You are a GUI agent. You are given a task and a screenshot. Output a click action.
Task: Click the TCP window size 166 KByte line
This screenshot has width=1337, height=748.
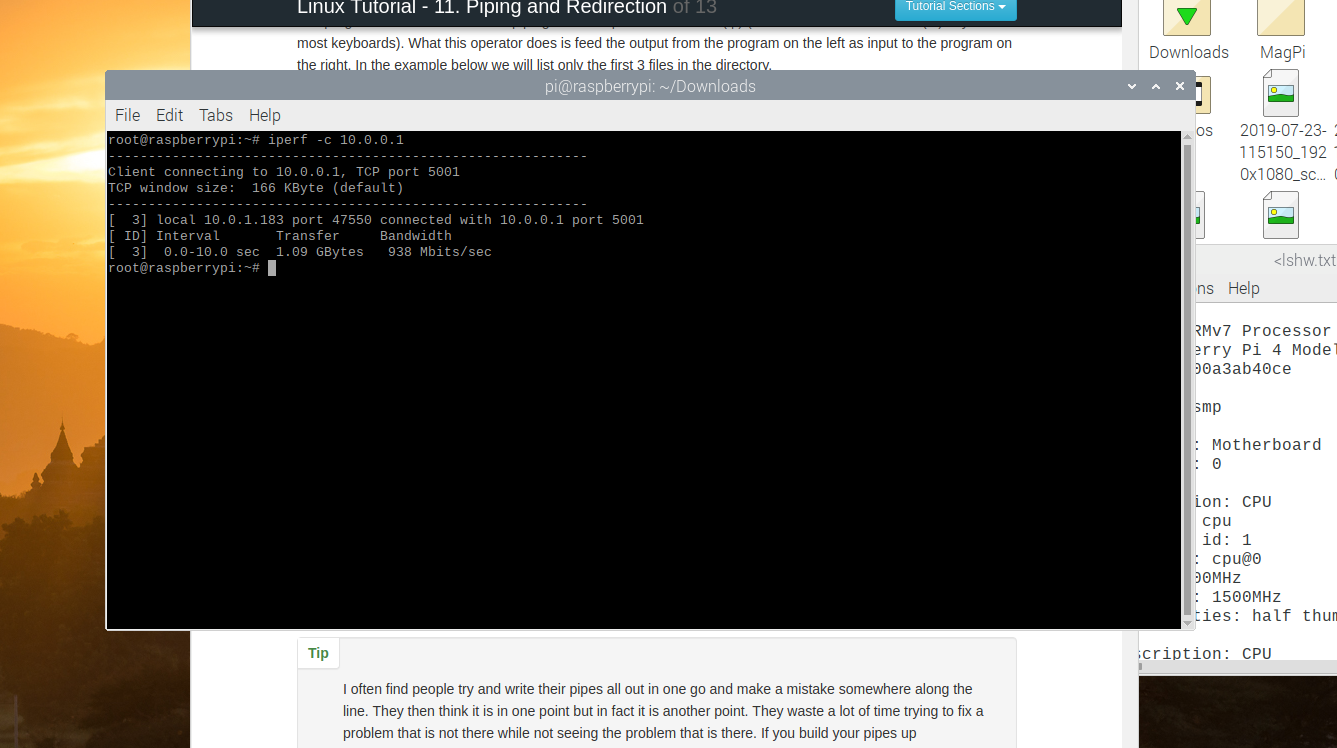pyautogui.click(x=256, y=188)
